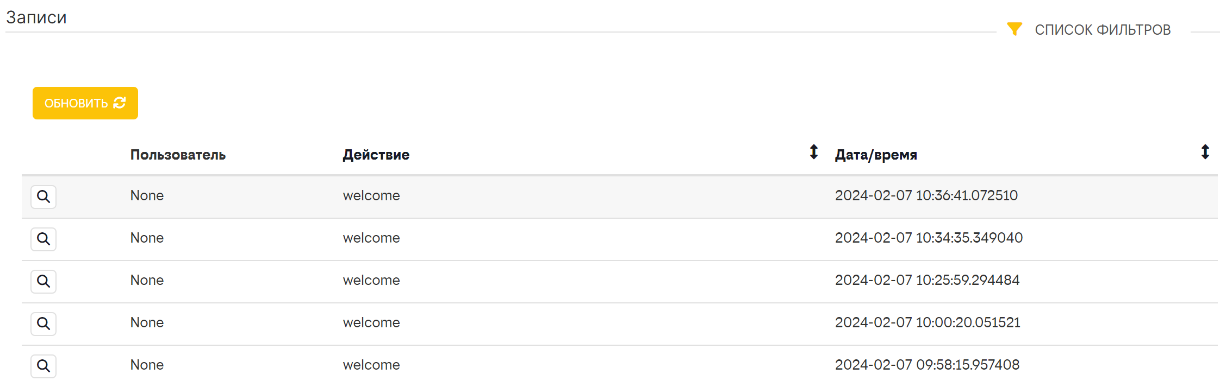1220x387 pixels.
Task: Click the Записи section heading
Action: pyautogui.click(x=37, y=17)
